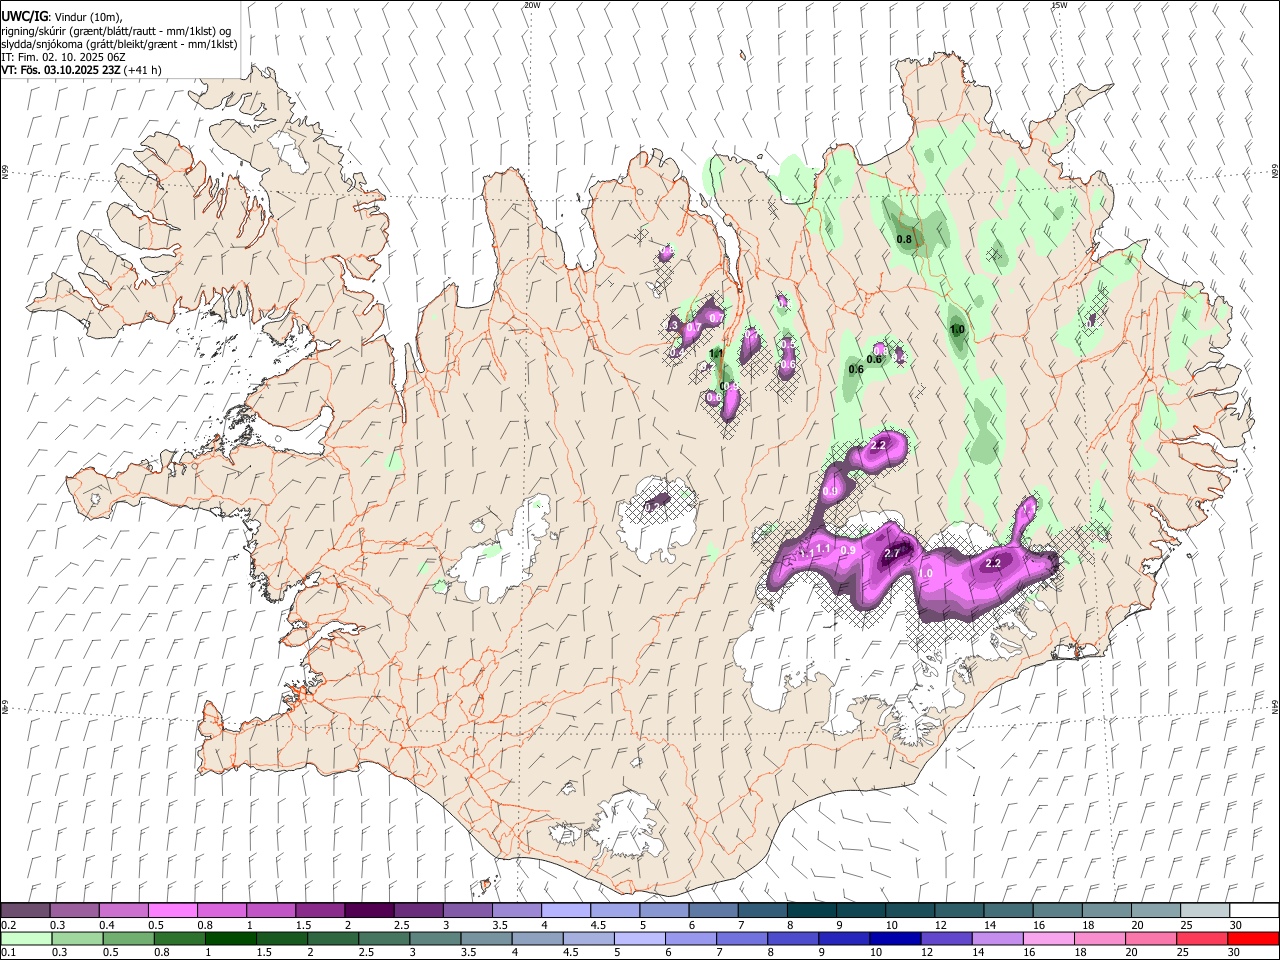Pick top-row swatch between 0.2 and 0.3
This screenshot has height=960, width=1280.
[25, 911]
